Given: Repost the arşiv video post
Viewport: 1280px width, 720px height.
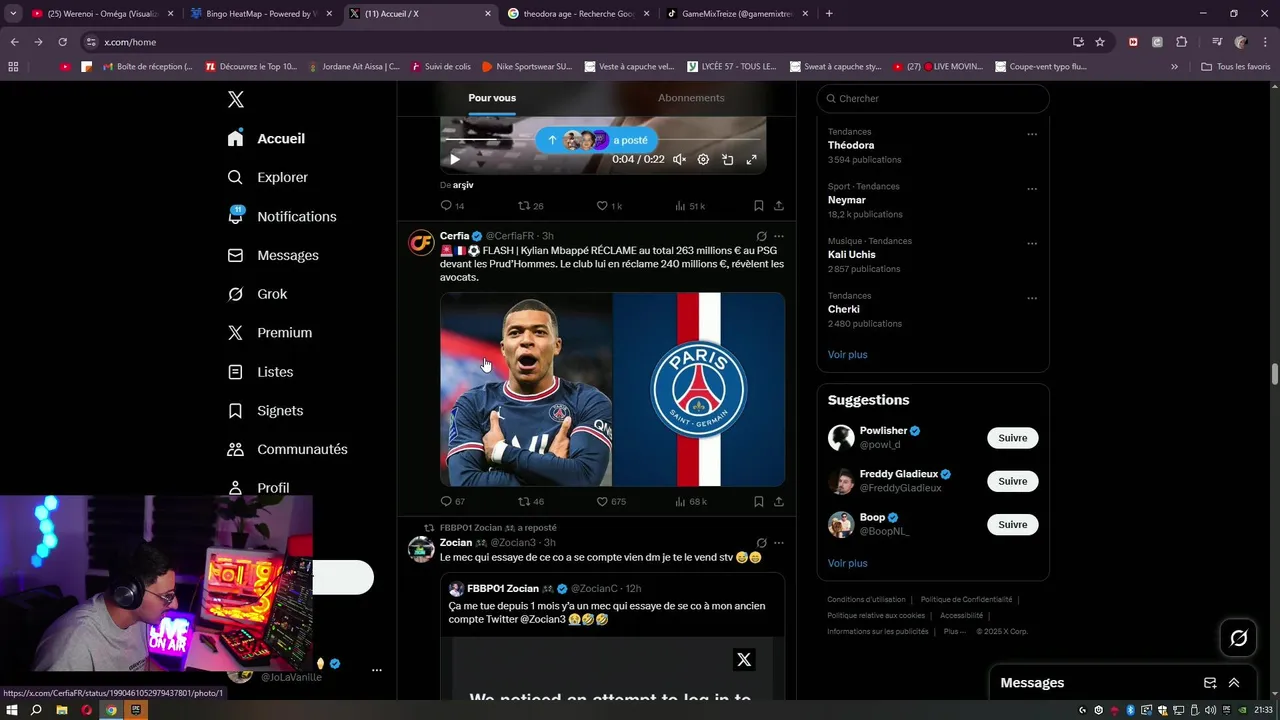Looking at the screenshot, I should click(x=530, y=205).
